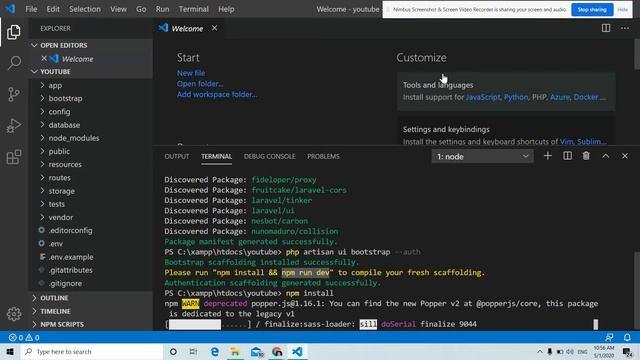Open Run and Debug view
The image size is (640, 360).
click(x=13, y=126)
